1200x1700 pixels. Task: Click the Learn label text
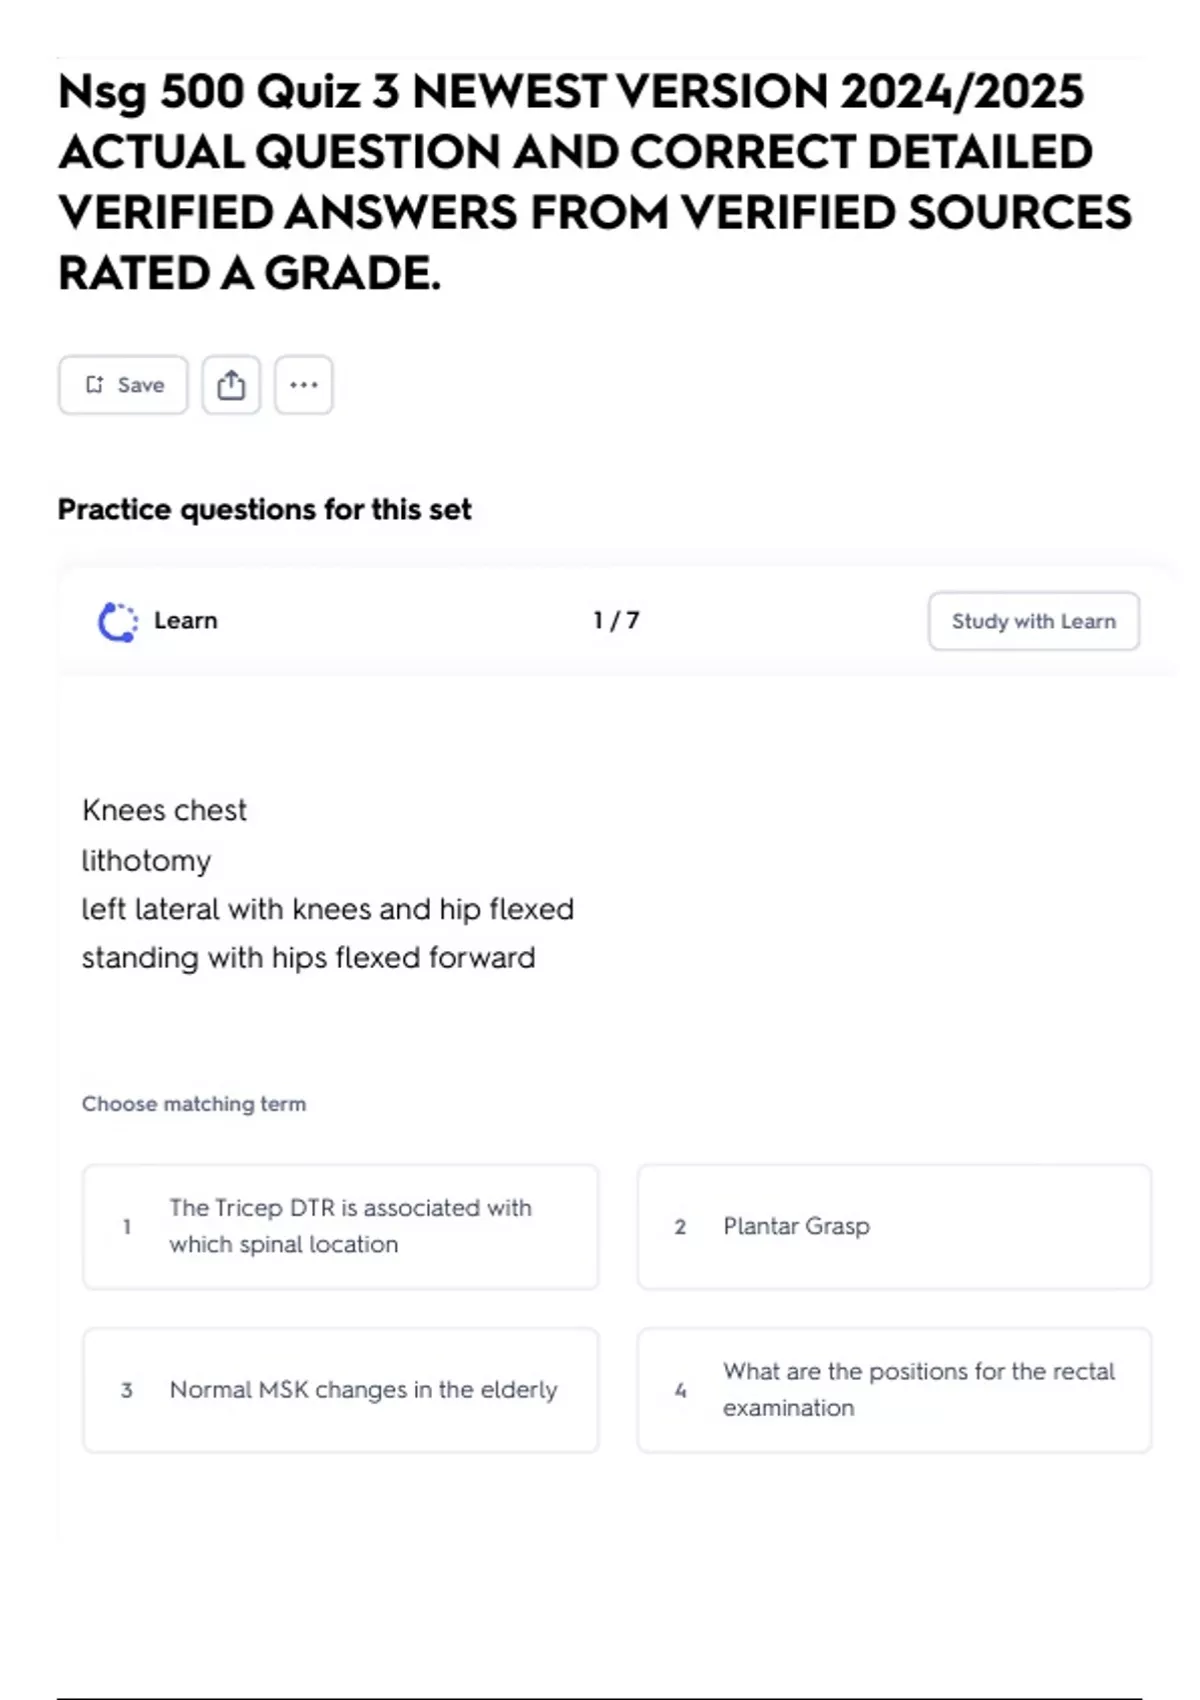[185, 621]
